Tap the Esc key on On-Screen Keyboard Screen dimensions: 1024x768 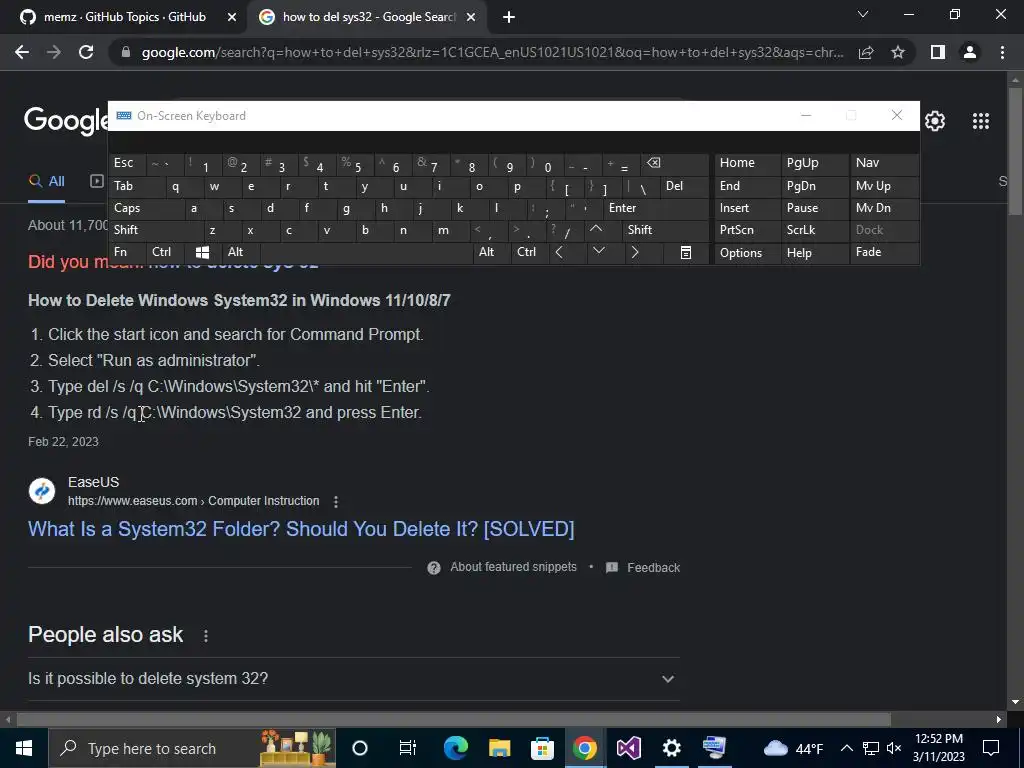[x=127, y=163]
